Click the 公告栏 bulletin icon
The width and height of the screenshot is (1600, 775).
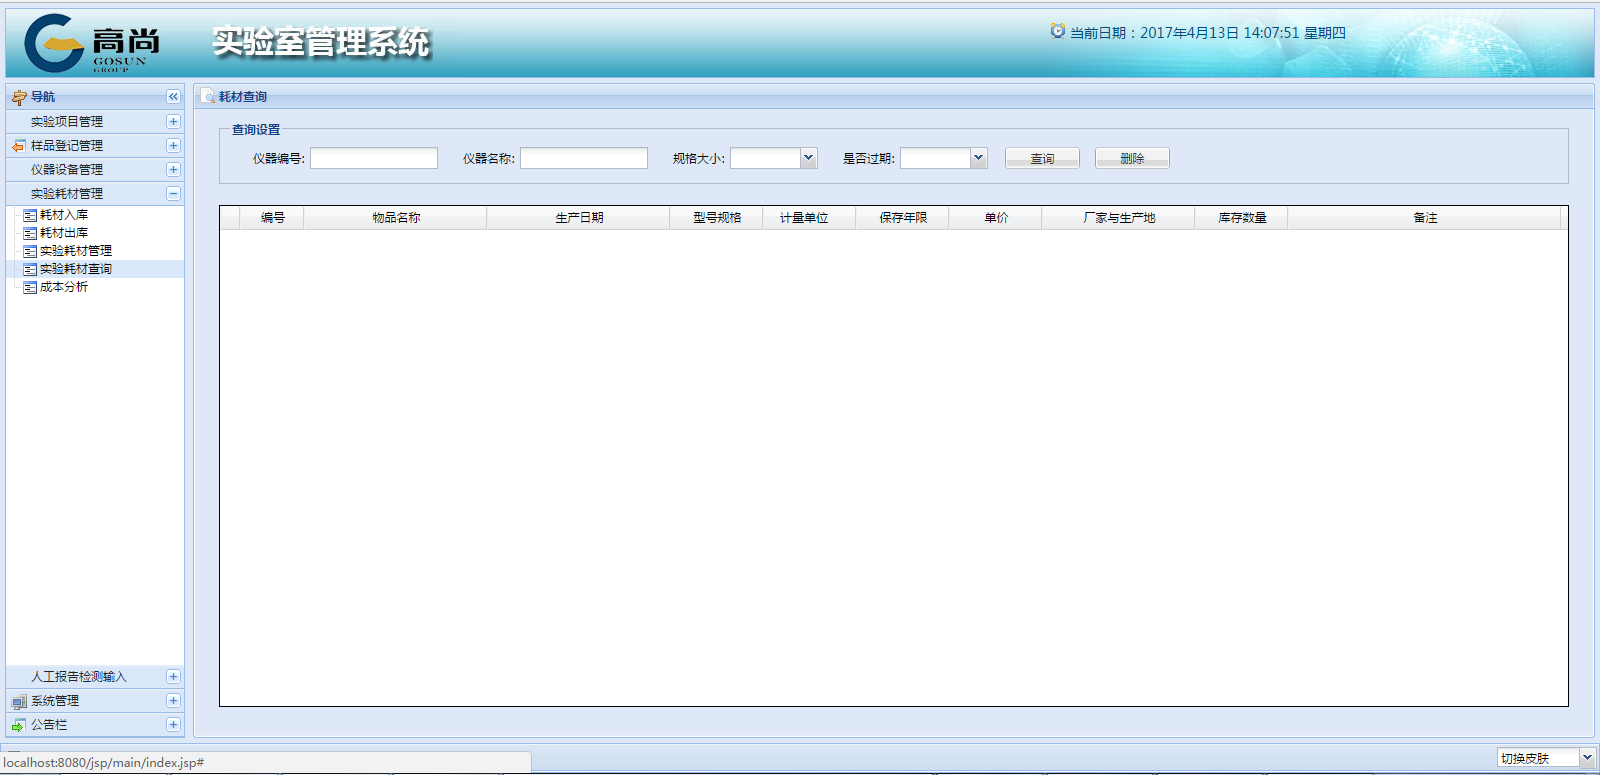19,725
